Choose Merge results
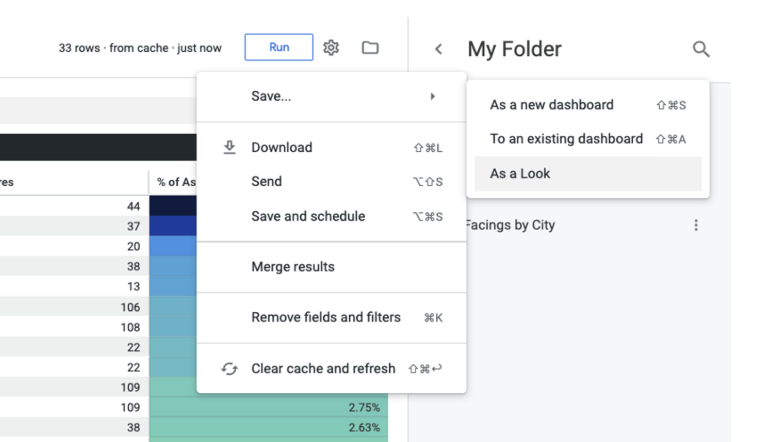The height and width of the screenshot is (442, 758). [332, 267]
